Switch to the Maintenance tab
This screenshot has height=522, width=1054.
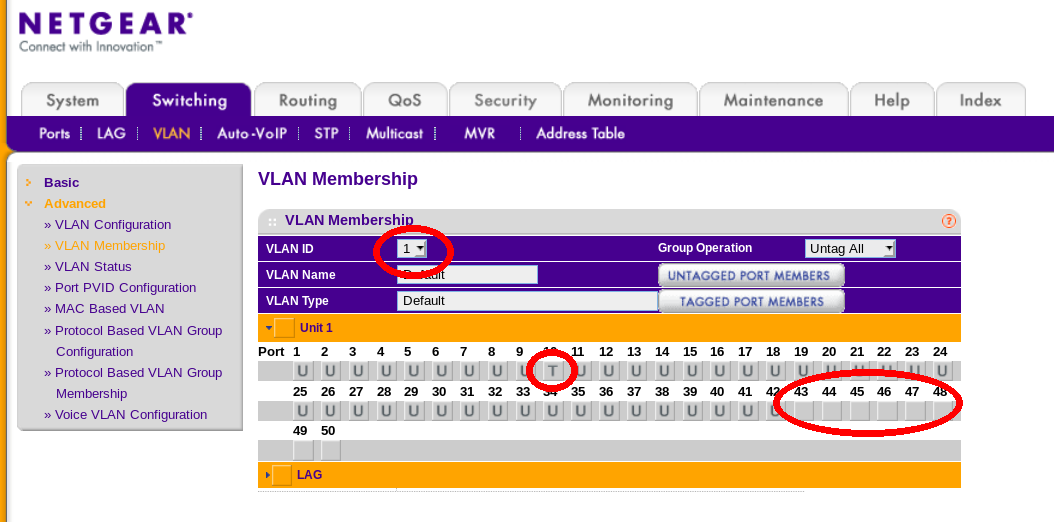click(x=773, y=100)
